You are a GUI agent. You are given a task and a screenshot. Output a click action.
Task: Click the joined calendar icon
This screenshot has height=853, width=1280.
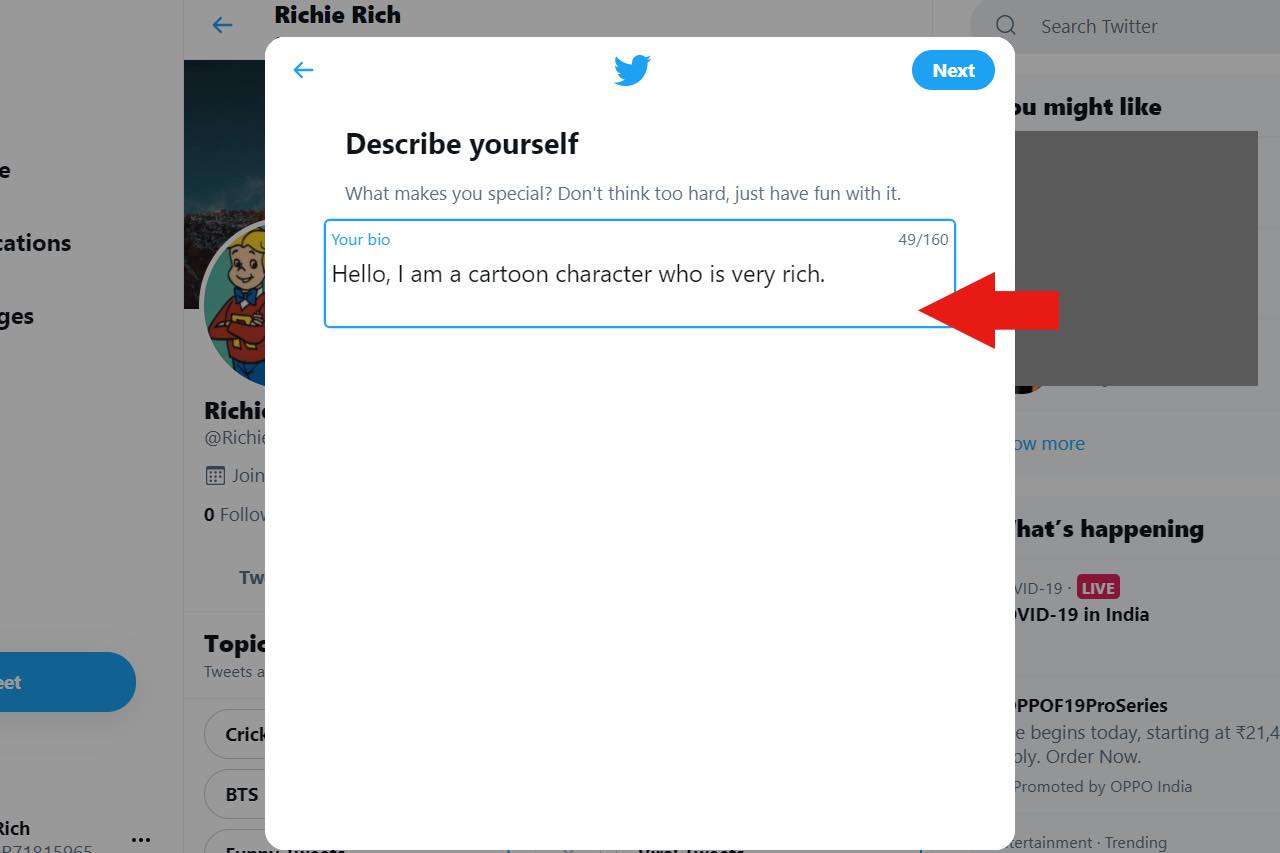215,475
